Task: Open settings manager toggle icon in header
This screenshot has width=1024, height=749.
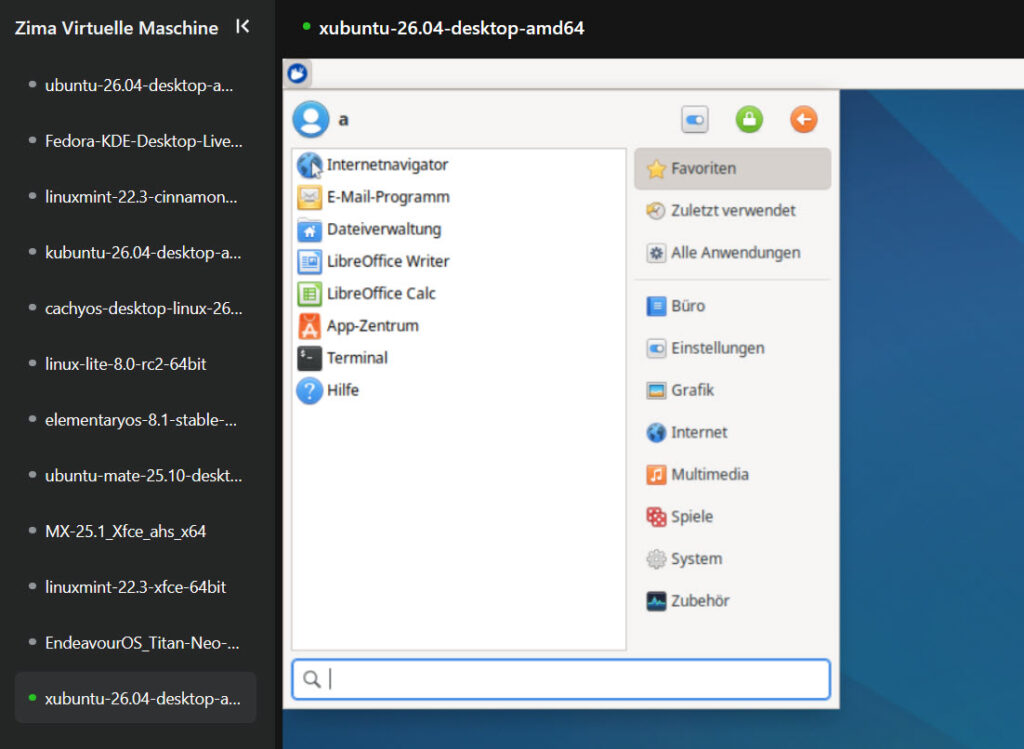Action: click(695, 120)
